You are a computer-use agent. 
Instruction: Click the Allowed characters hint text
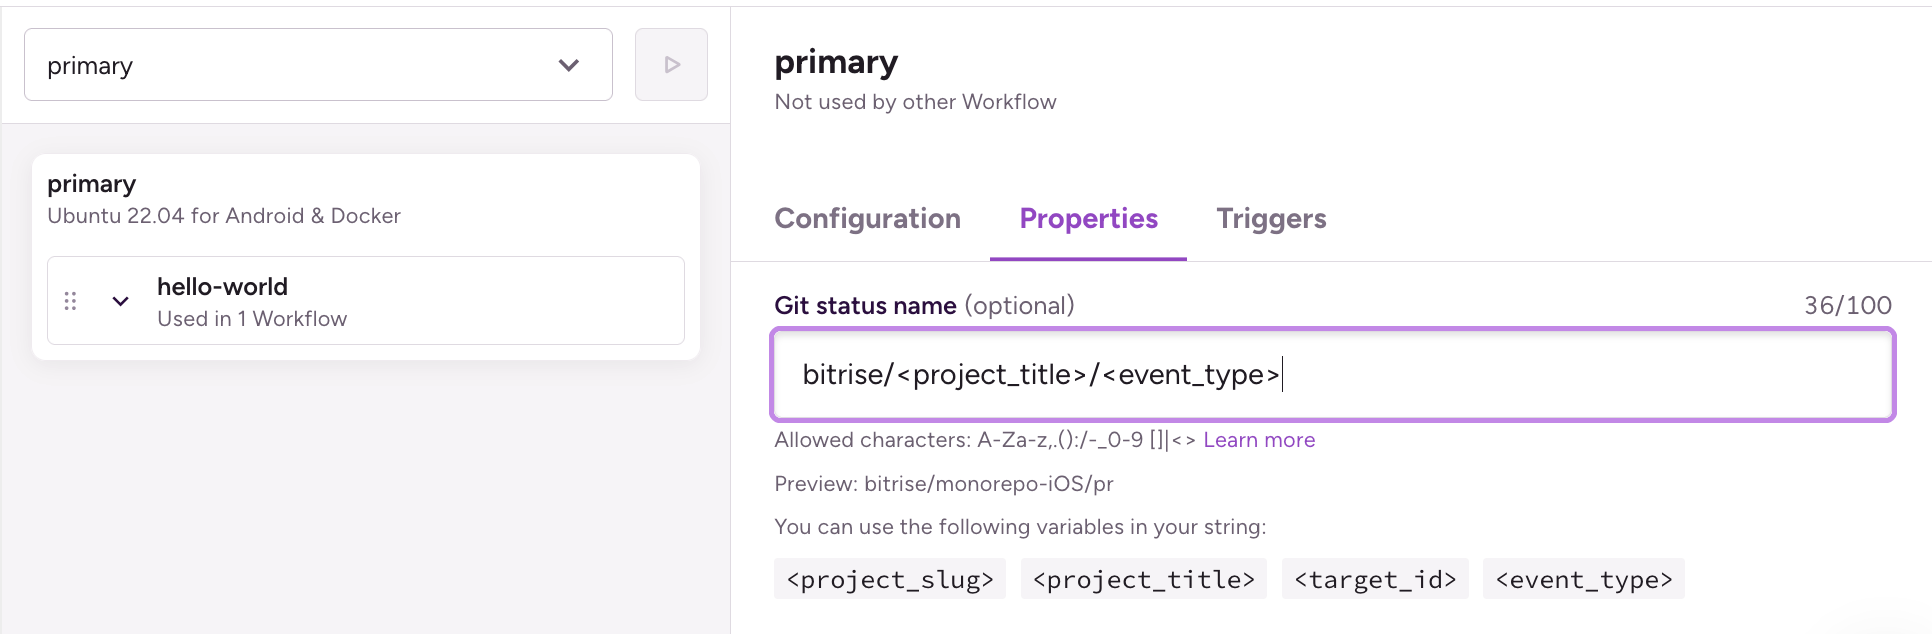985,440
